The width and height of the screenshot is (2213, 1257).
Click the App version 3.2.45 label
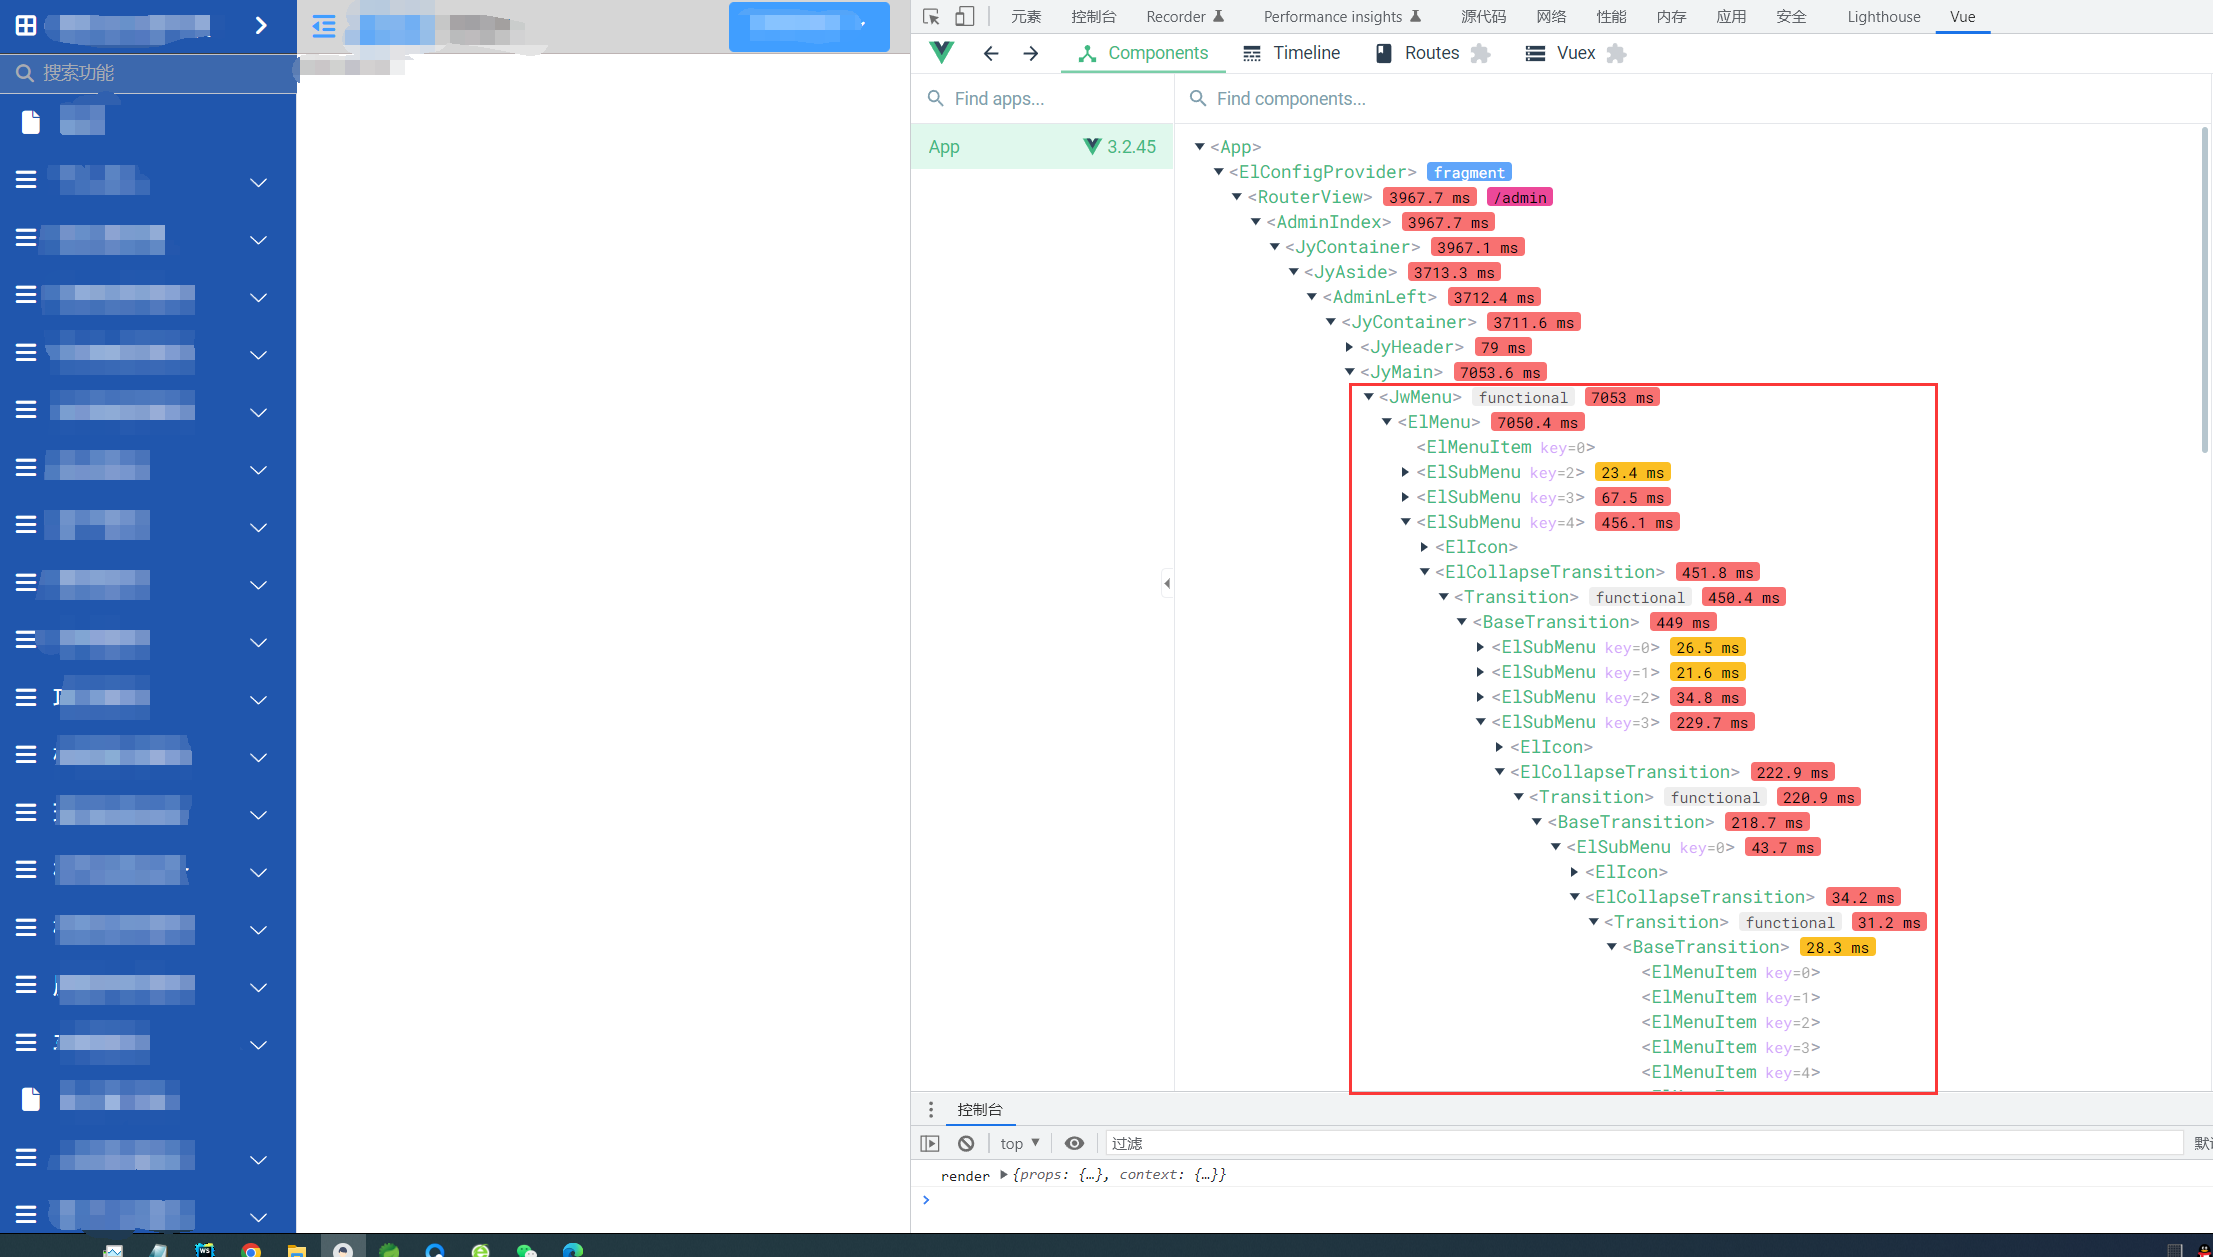pos(1117,146)
